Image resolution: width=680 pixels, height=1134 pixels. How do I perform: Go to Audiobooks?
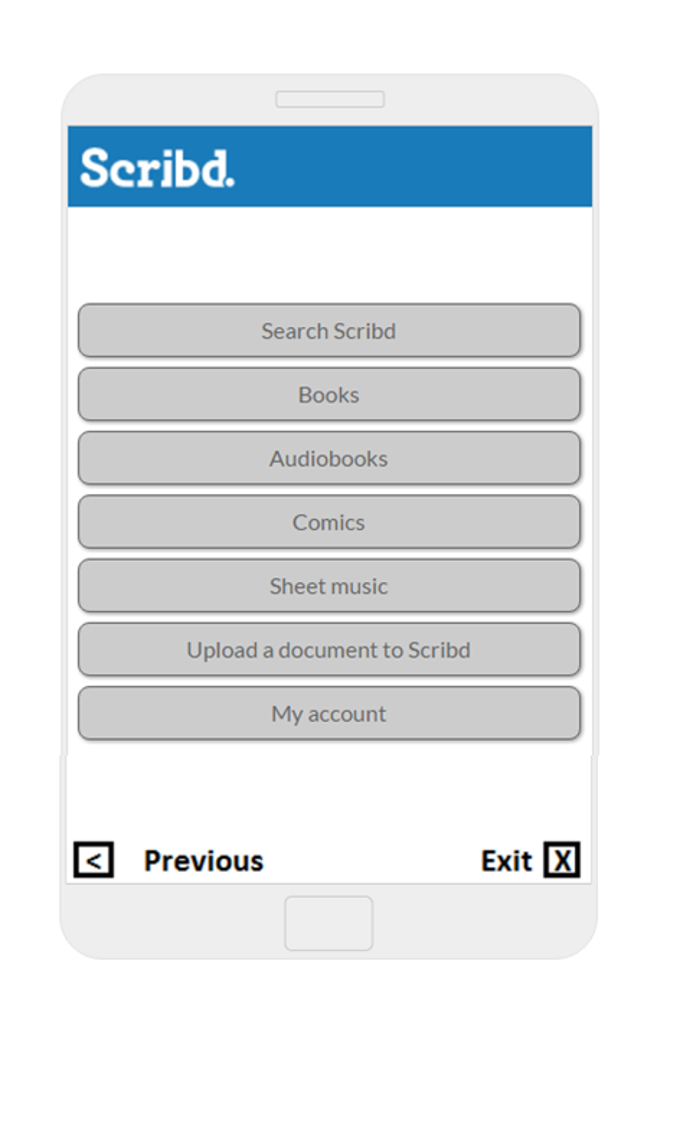click(x=329, y=459)
